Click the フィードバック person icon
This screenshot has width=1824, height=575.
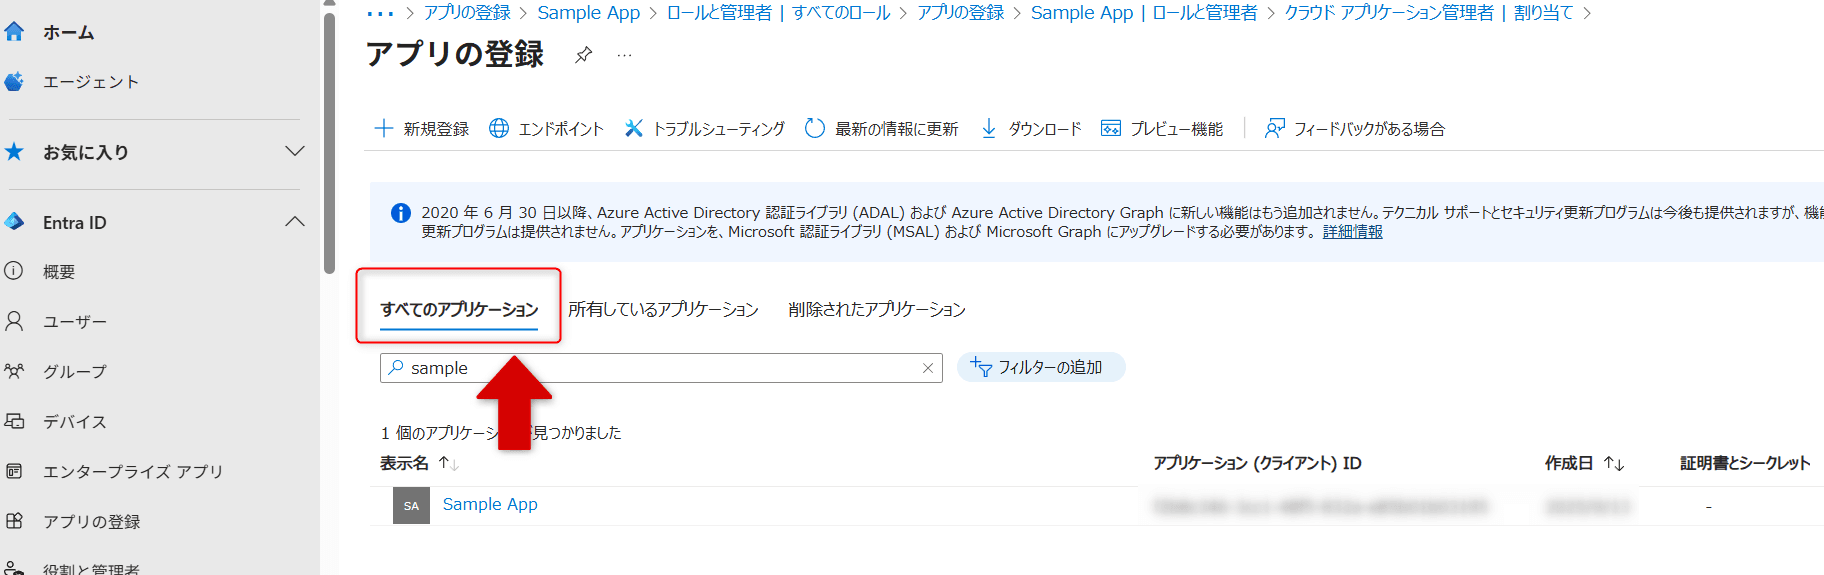click(1275, 128)
